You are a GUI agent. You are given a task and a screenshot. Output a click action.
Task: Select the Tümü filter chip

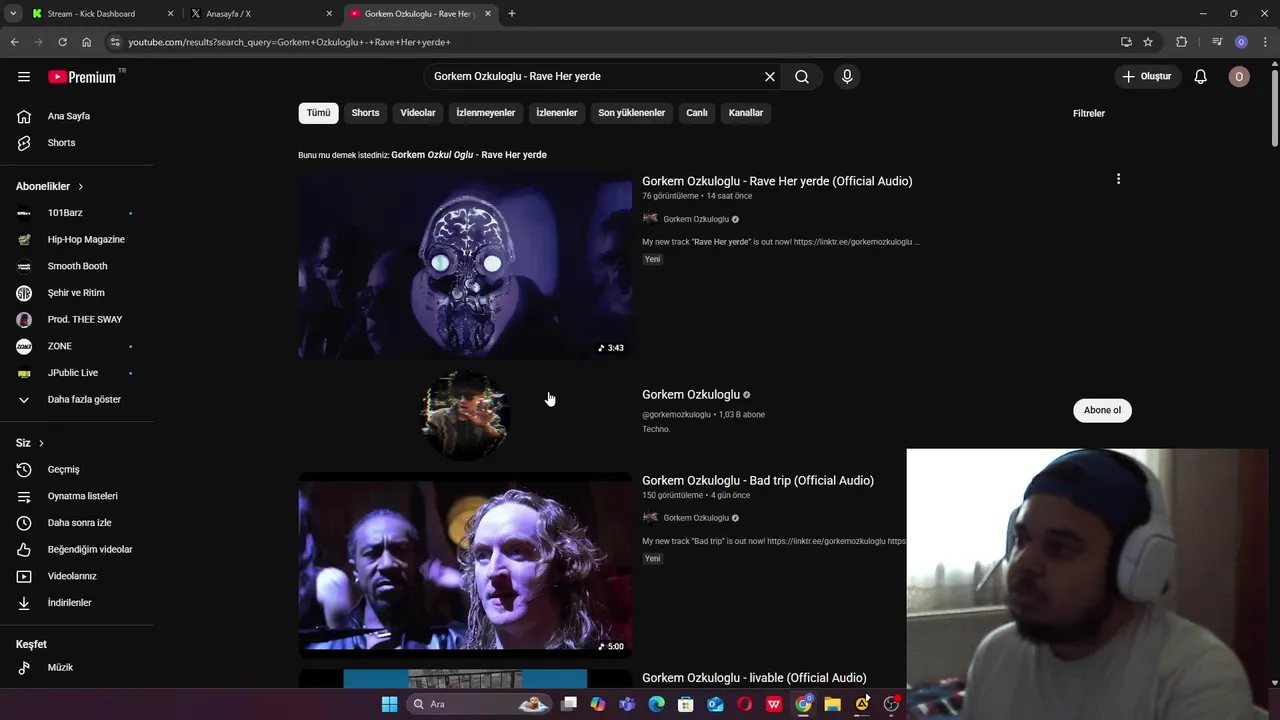click(318, 113)
